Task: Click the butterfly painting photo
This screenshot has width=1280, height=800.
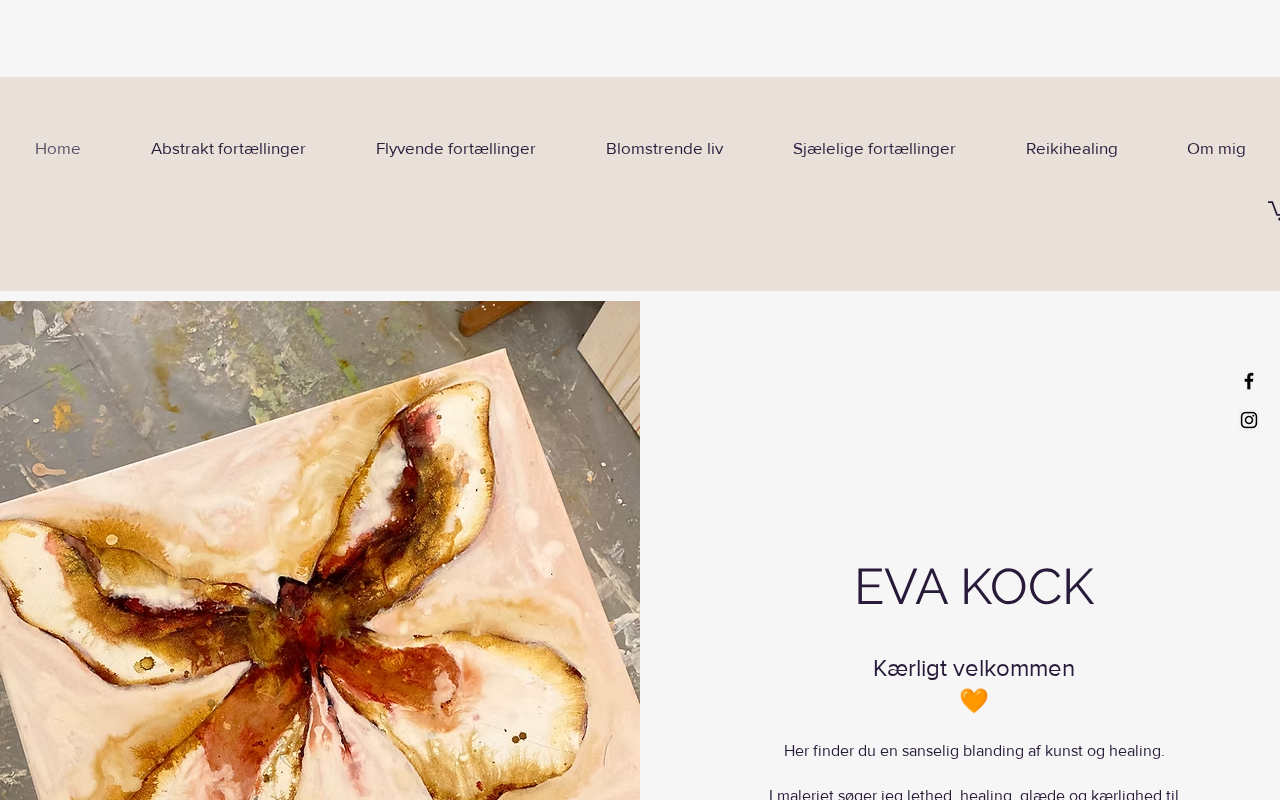Action: tap(320, 550)
